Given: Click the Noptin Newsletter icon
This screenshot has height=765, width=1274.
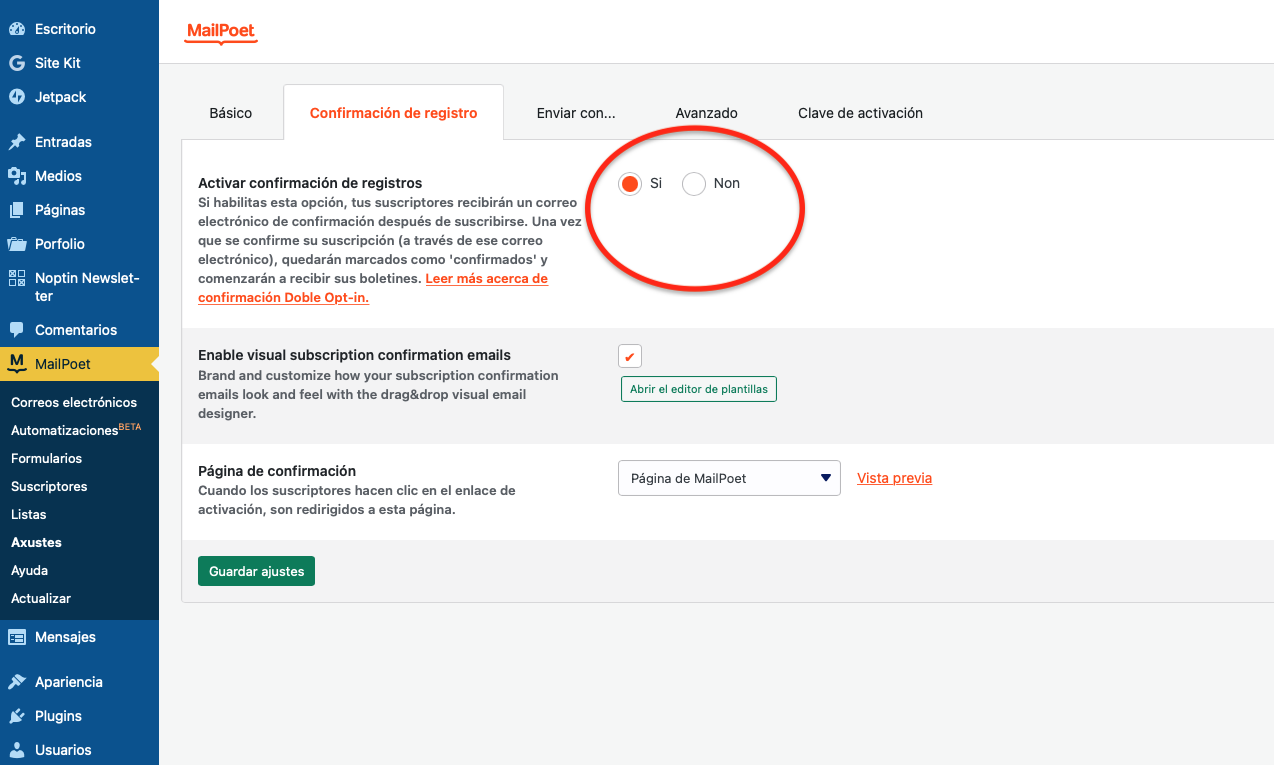Looking at the screenshot, I should (x=16, y=278).
